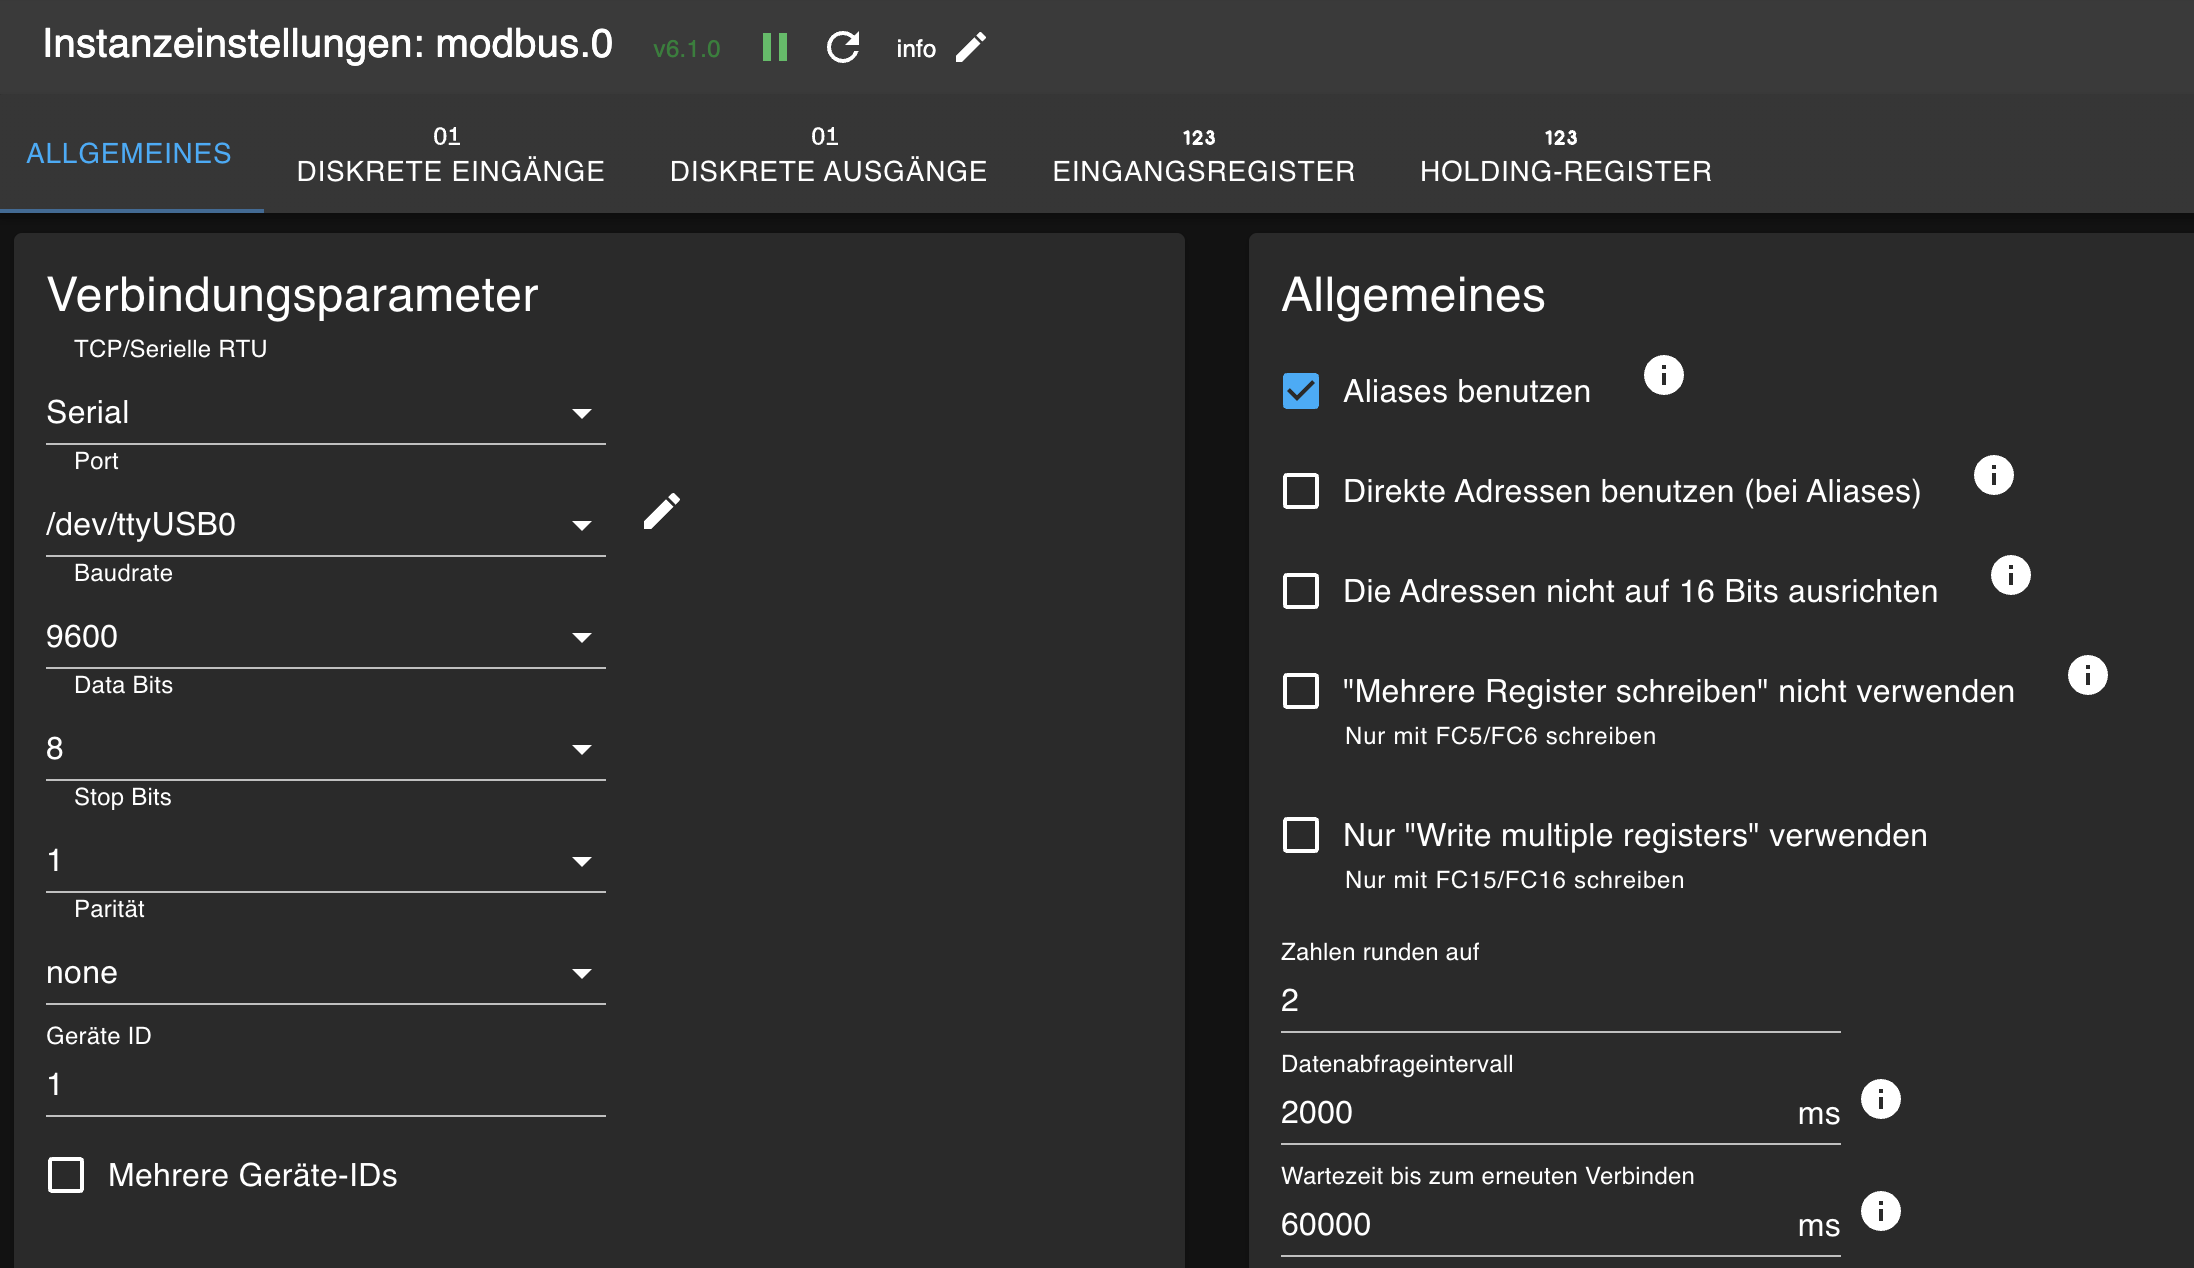The image size is (2194, 1268).
Task: Show info for Datenabfrageintervall field
Action: click(x=1880, y=1099)
